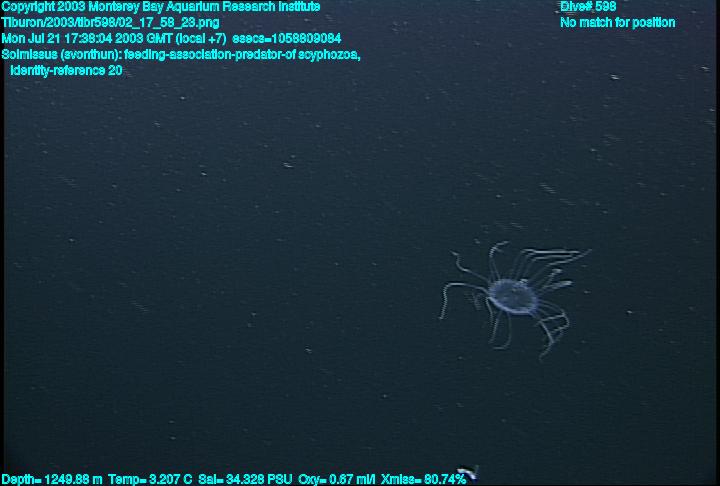720x486 pixels.
Task: Click the 'No match for position' message
Action: [x=618, y=23]
